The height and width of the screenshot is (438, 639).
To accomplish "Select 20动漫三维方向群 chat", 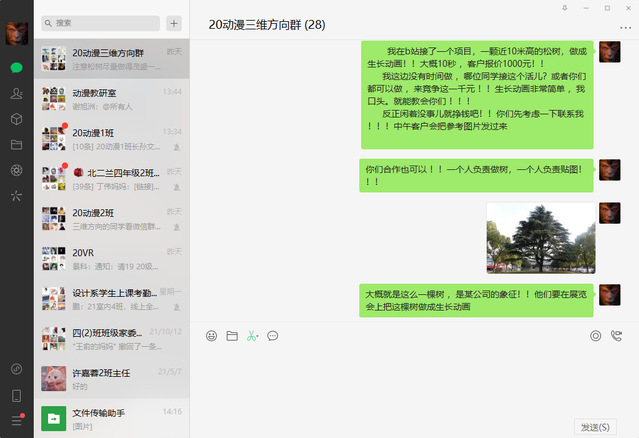I will [x=112, y=59].
